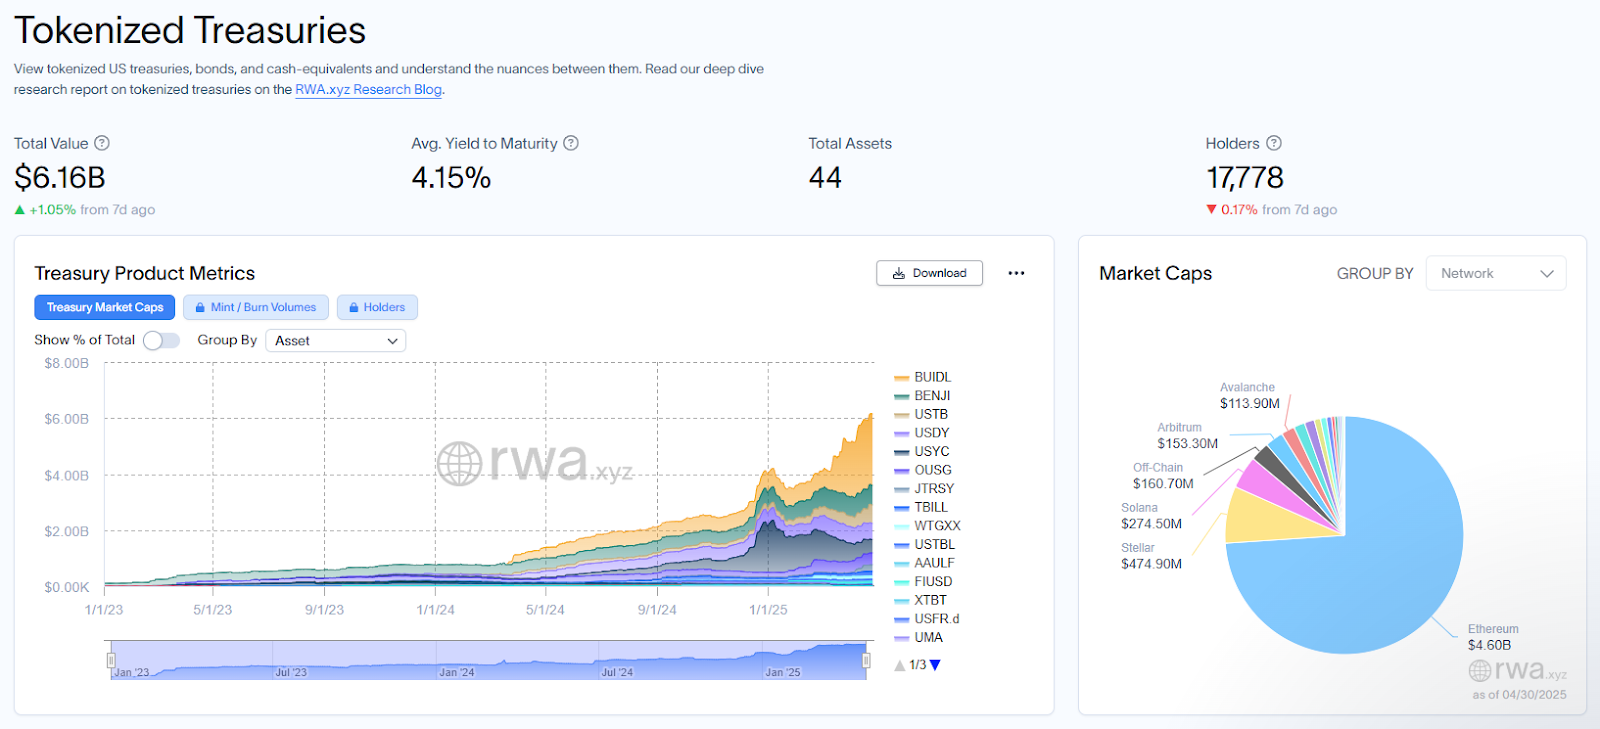Click the +1.05% from 7d ago text
This screenshot has height=729, width=1600.
(x=85, y=210)
